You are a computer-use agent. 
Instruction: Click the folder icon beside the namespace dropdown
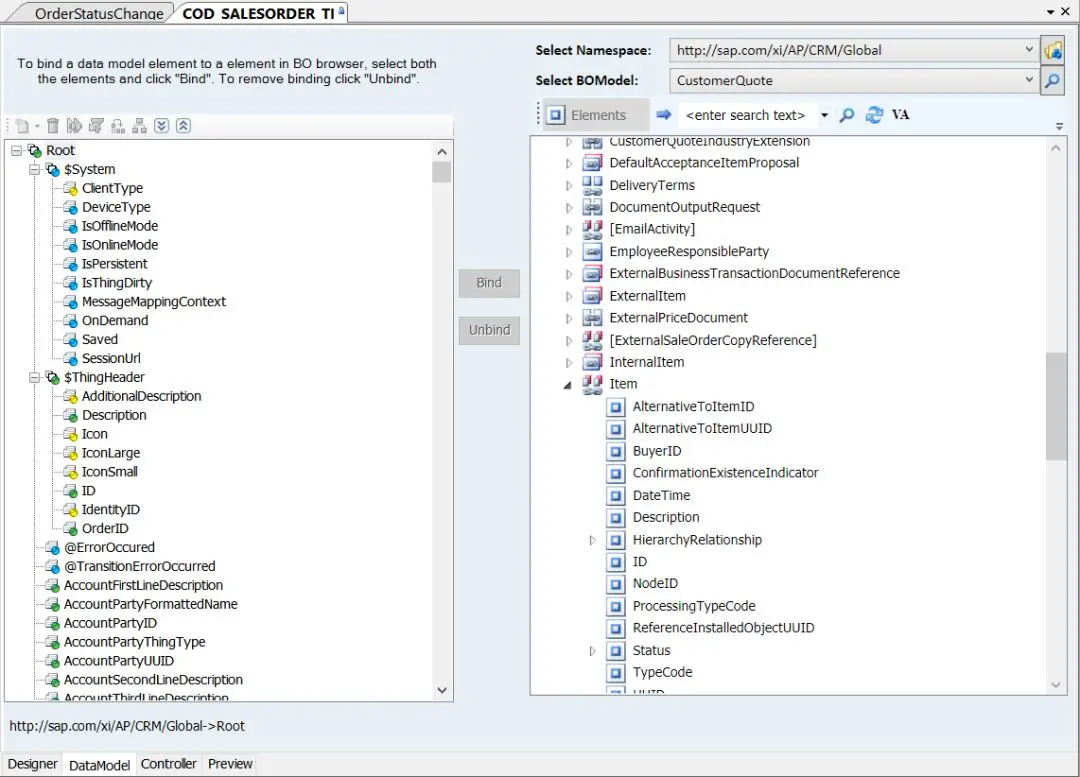(x=1052, y=50)
